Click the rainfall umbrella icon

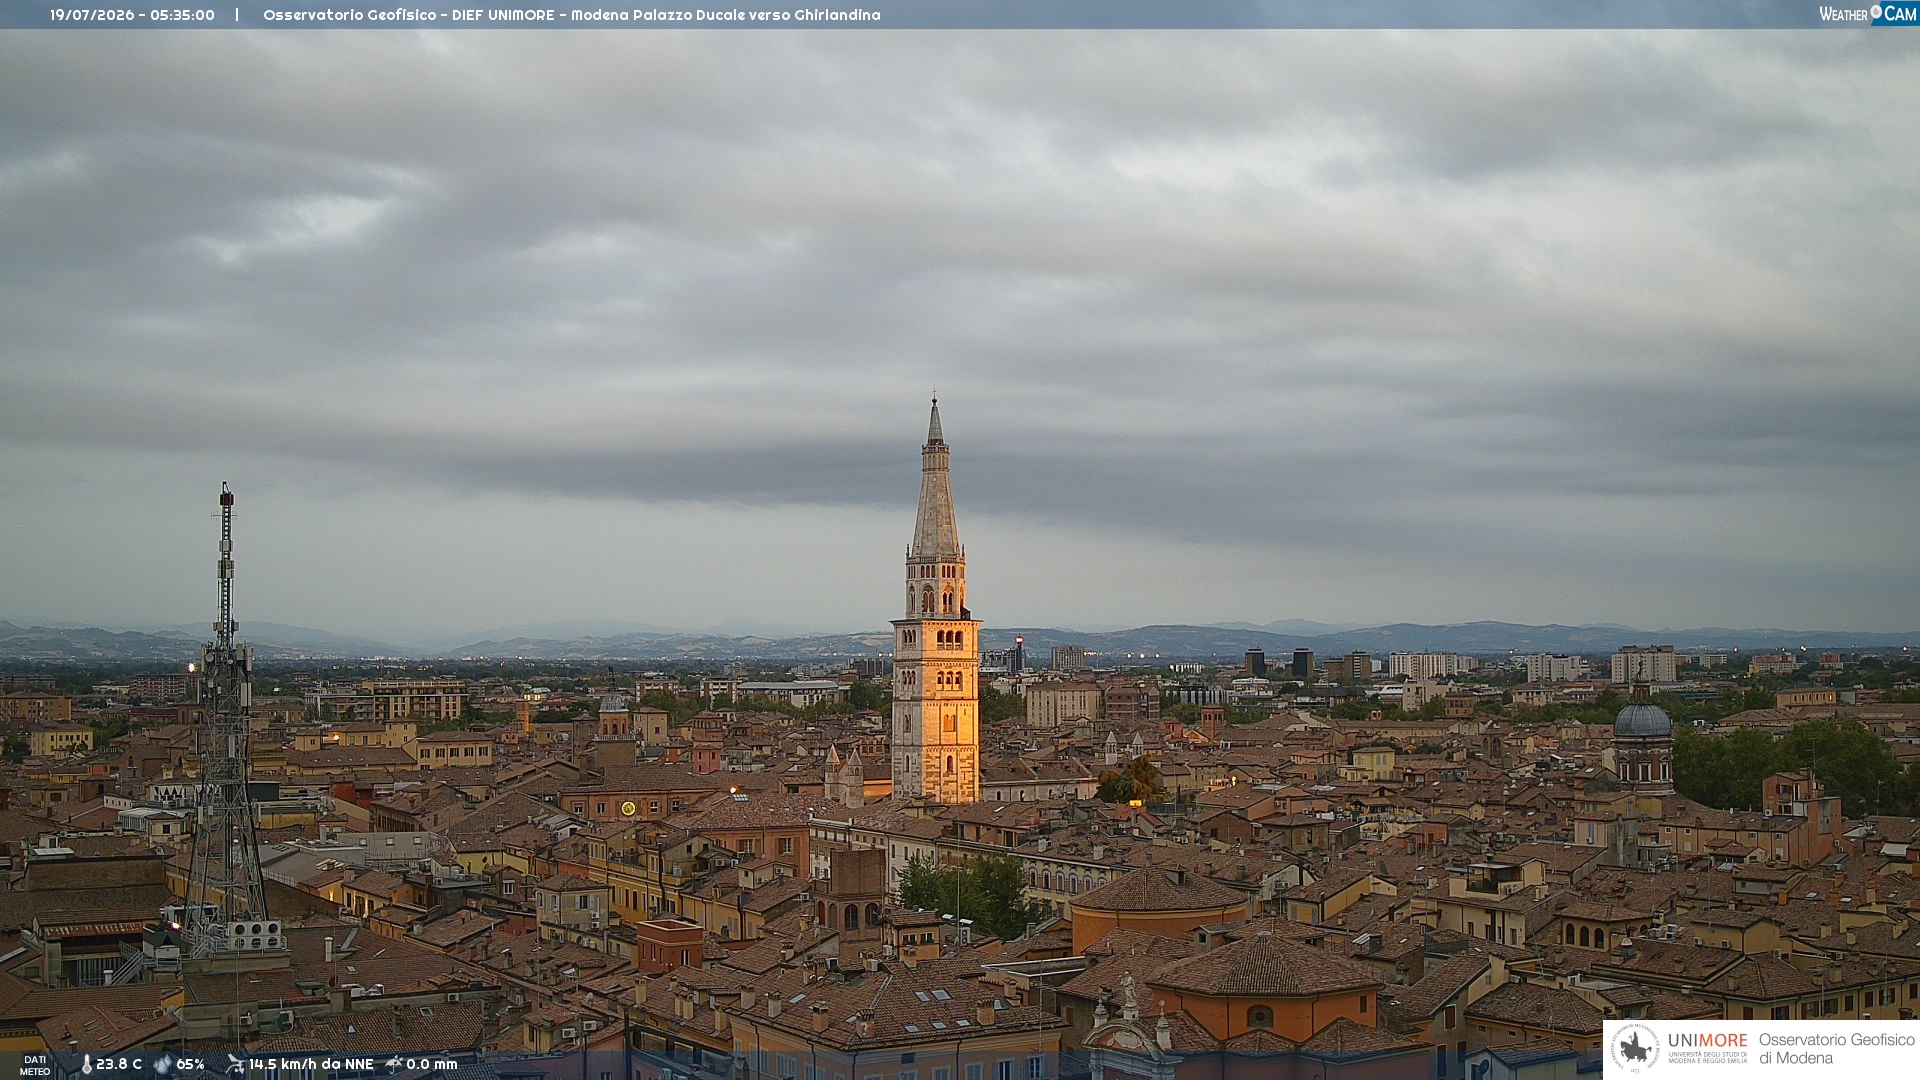click(x=394, y=1064)
